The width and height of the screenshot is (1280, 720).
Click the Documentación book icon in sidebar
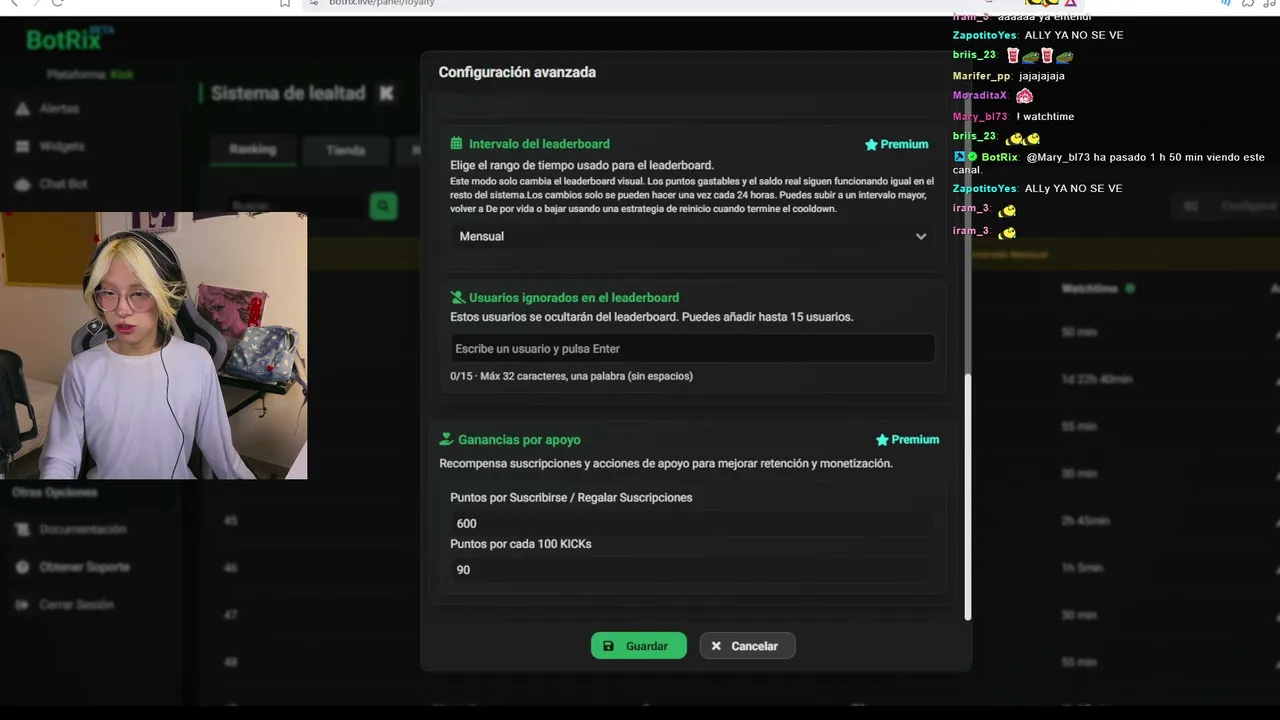coord(22,529)
